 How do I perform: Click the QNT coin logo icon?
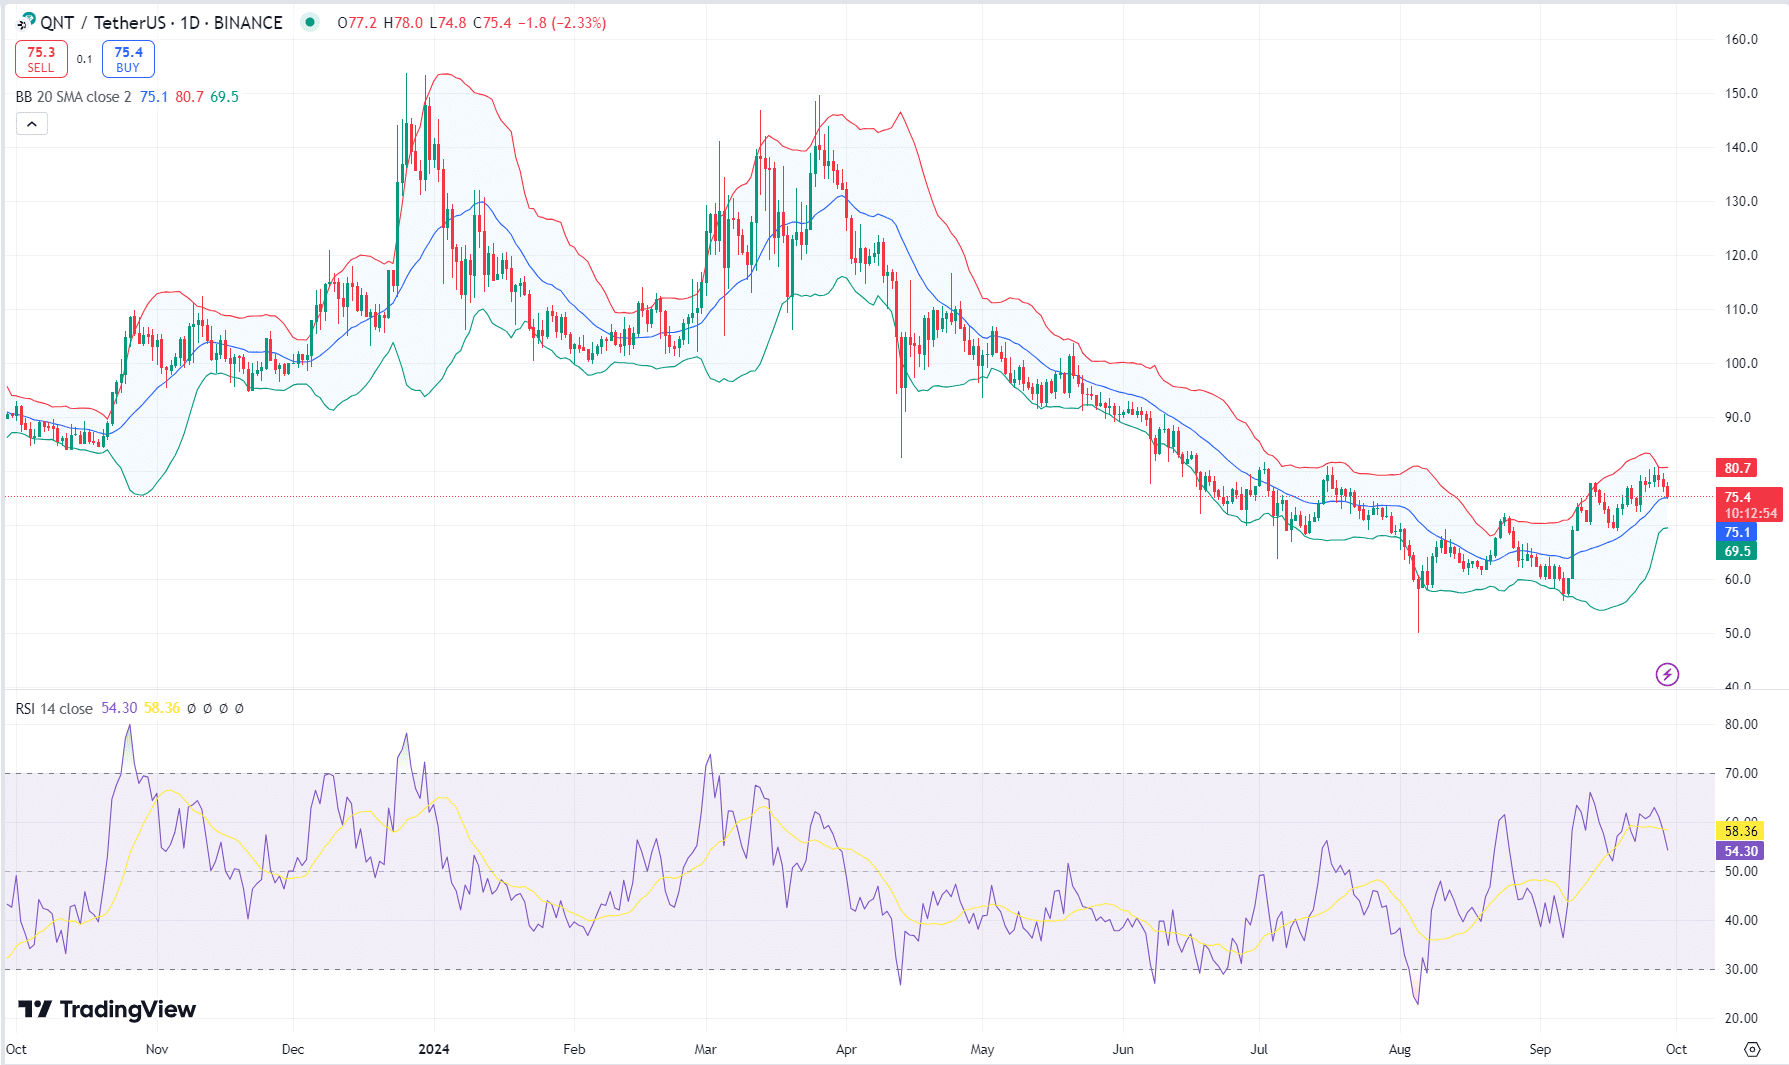coord(26,21)
